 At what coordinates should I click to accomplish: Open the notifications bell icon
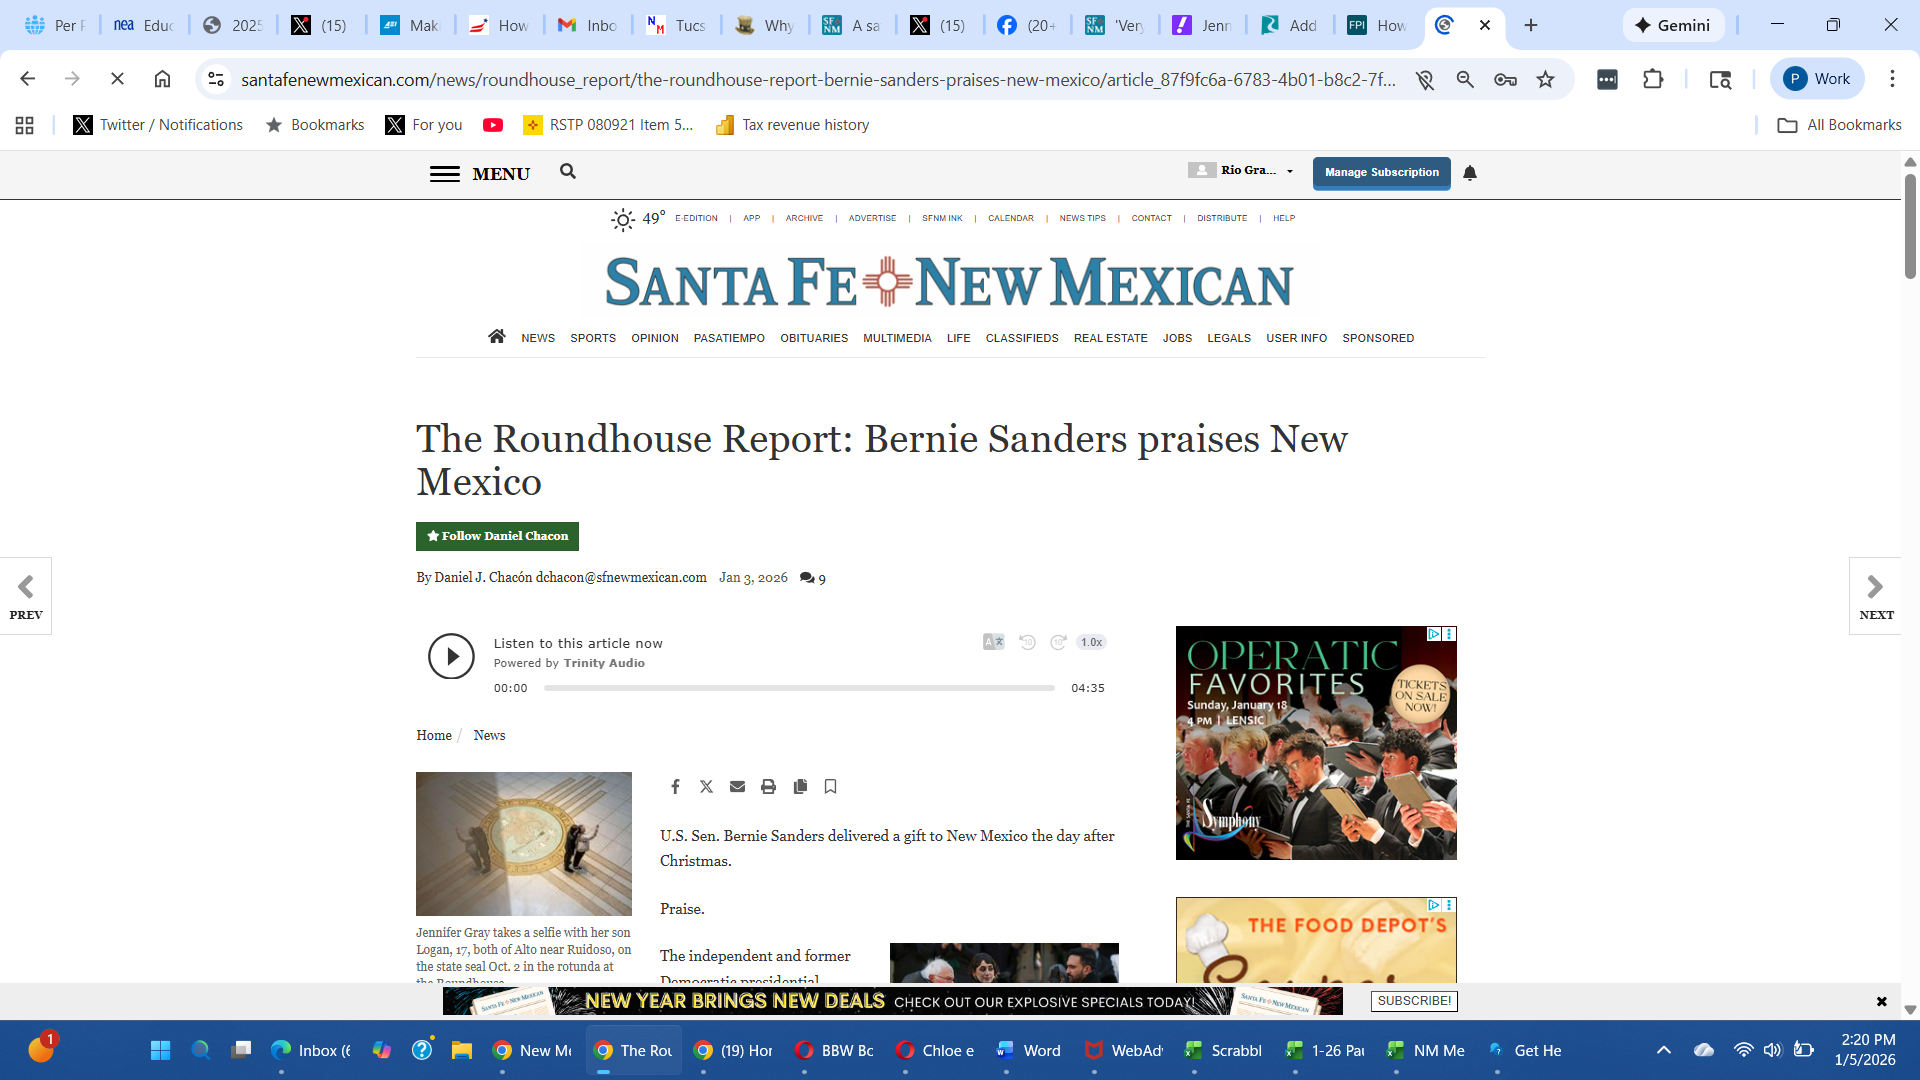1470,173
